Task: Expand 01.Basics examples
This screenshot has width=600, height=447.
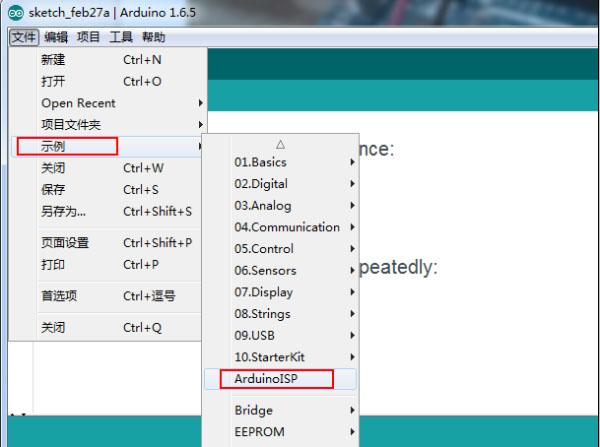Action: tap(280, 162)
